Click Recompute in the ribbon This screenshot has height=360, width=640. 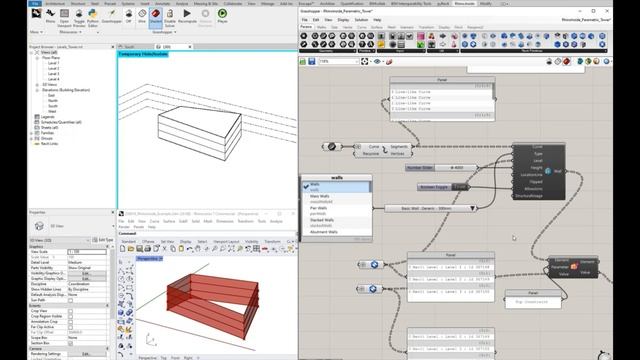[187, 16]
